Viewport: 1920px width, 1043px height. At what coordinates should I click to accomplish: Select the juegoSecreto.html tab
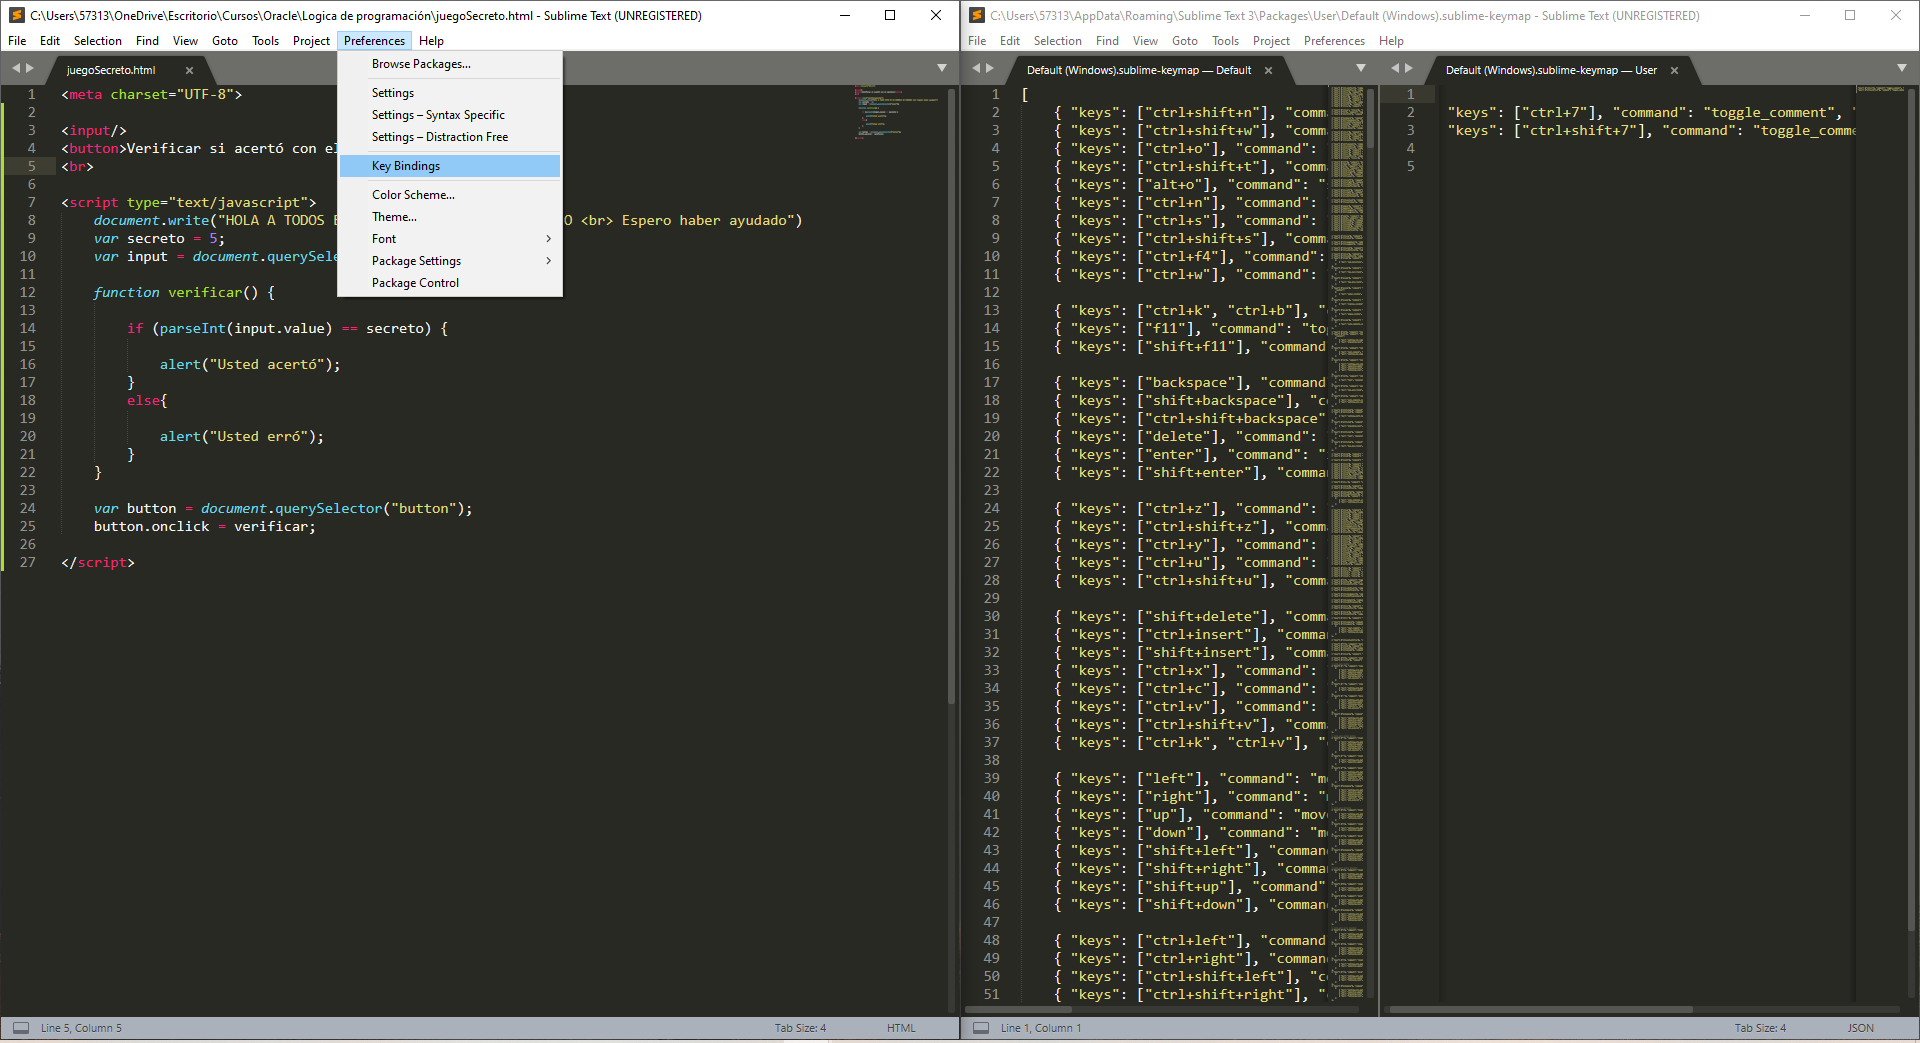[111, 70]
